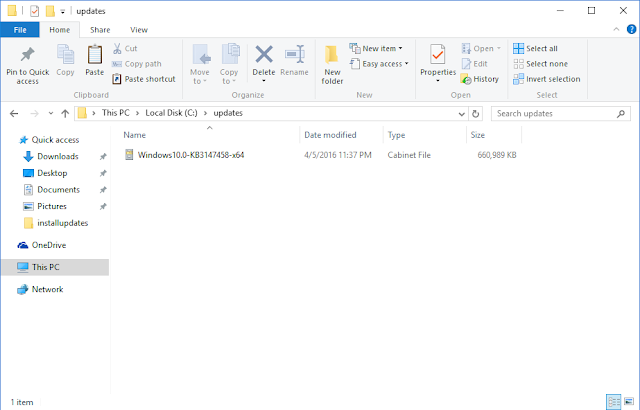This screenshot has width=640, height=410.
Task: Click the Search updates field
Action: 561,114
